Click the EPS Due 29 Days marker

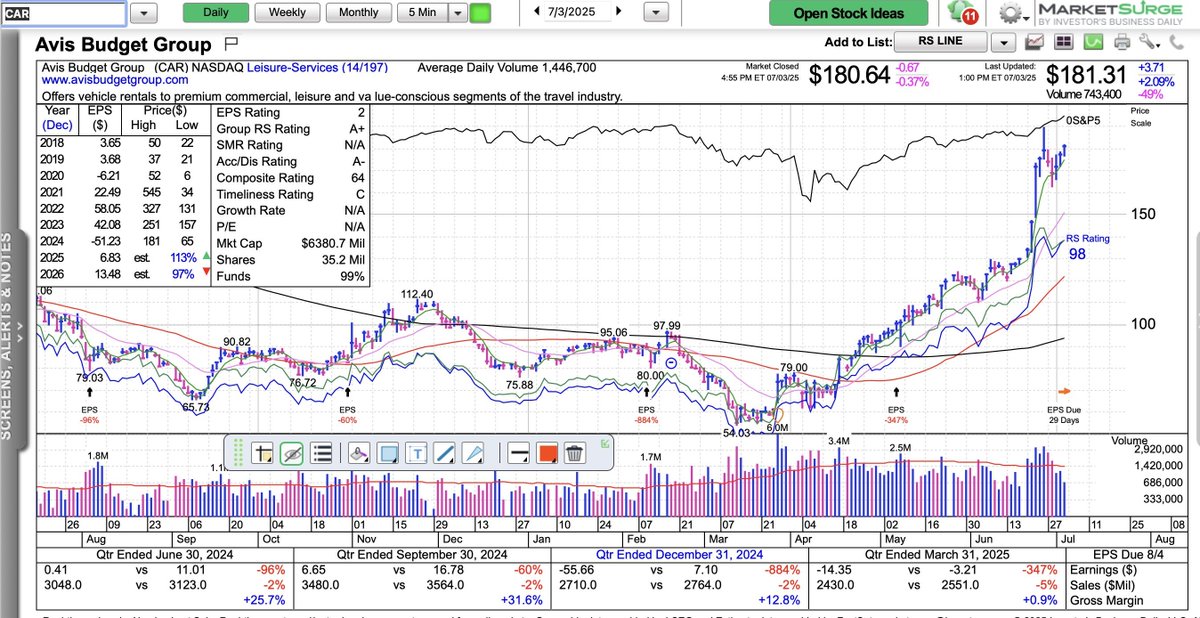pos(1065,415)
